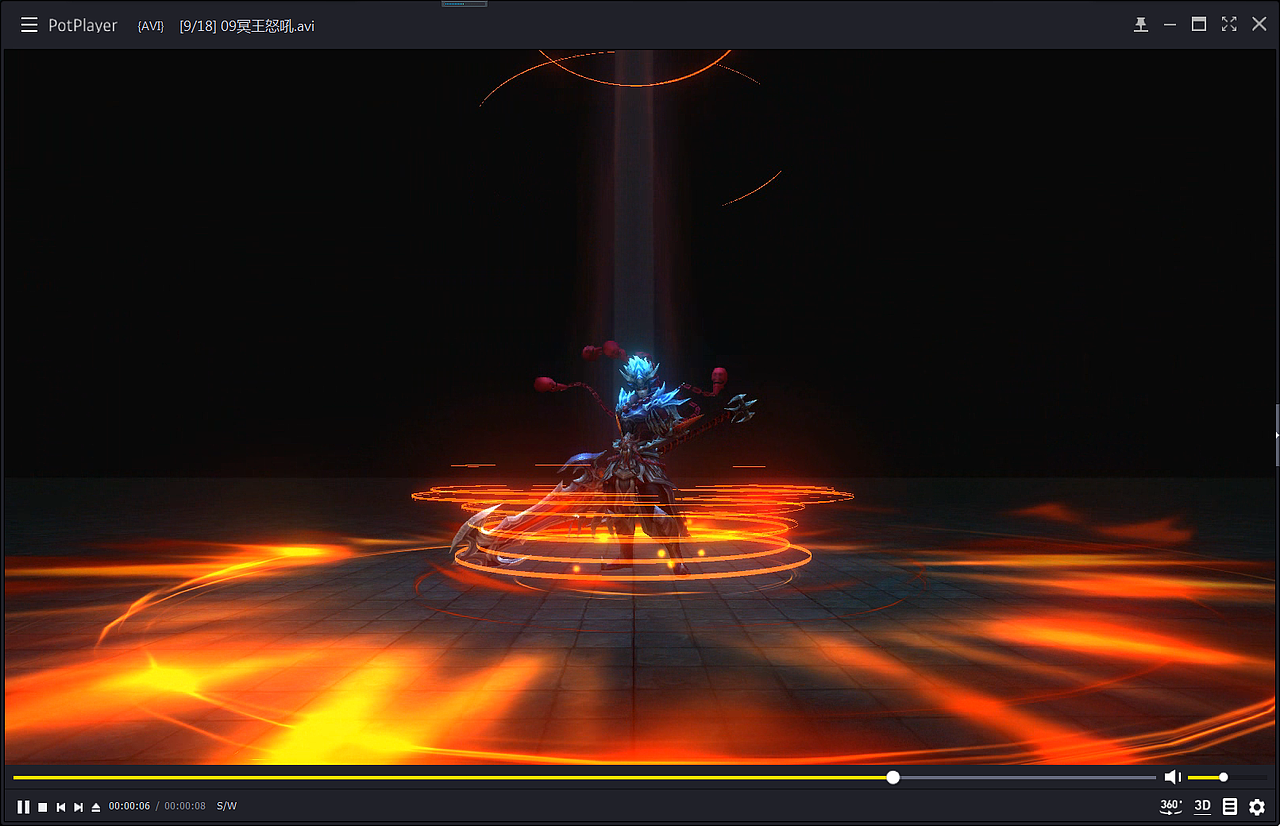Minimize the PotPlayer window

(x=1170, y=25)
